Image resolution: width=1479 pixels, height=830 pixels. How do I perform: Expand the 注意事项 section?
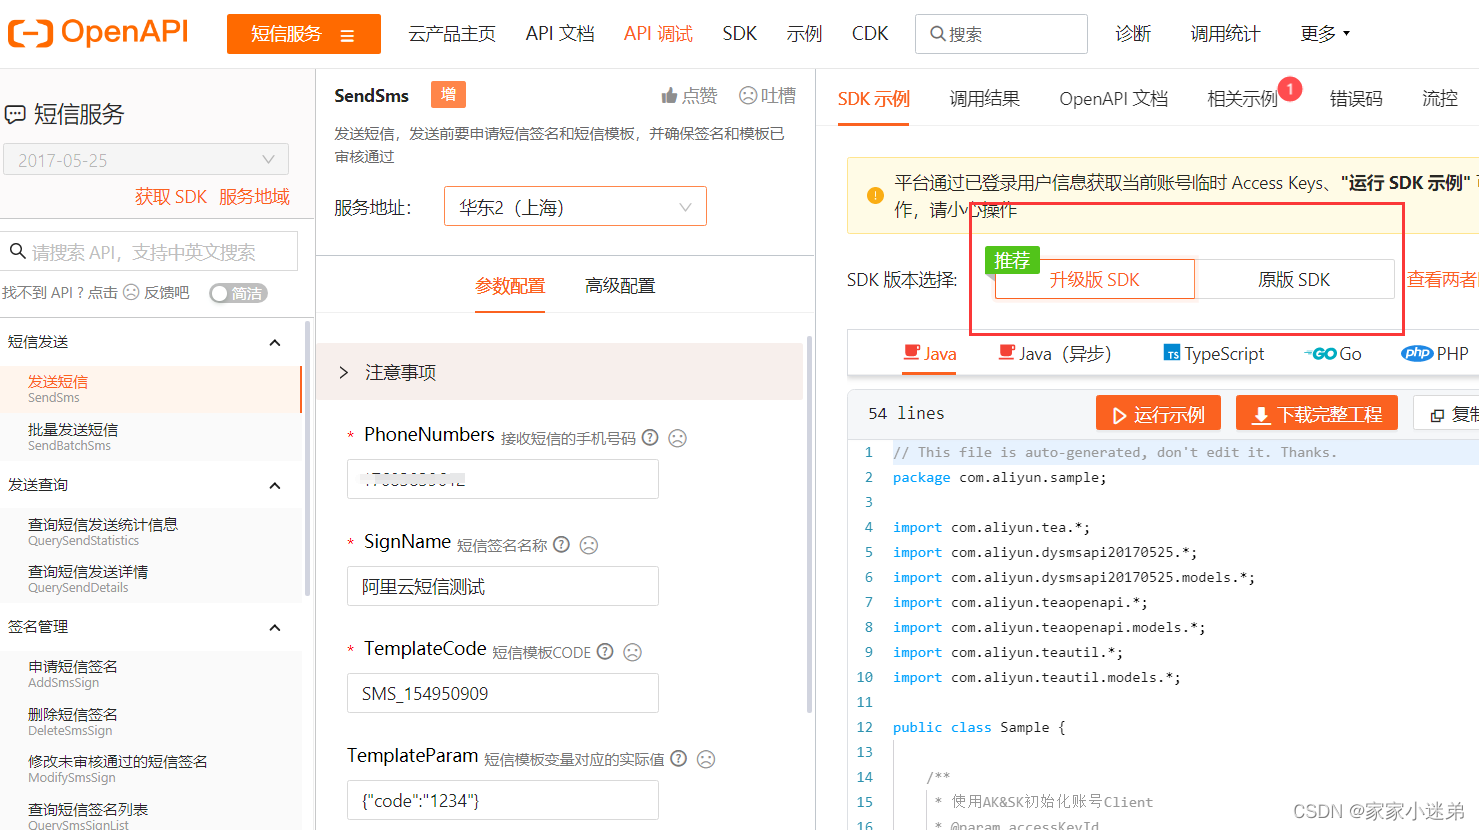tap(559, 372)
